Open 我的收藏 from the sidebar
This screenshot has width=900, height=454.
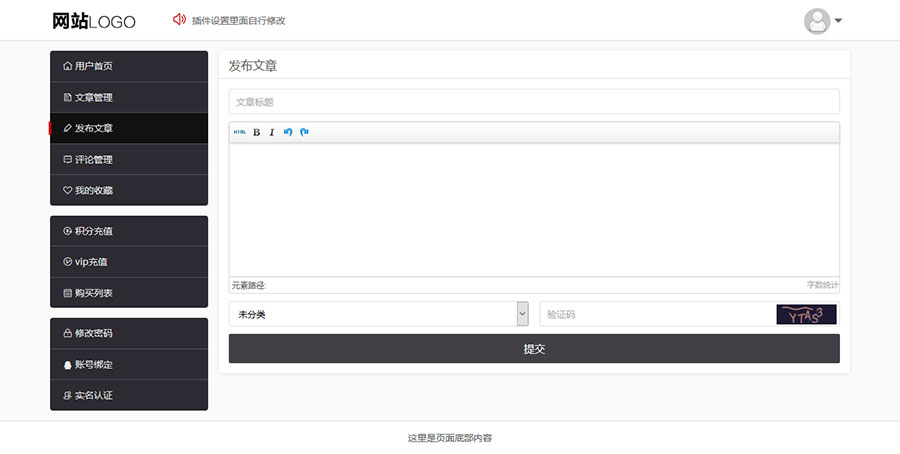coord(128,190)
